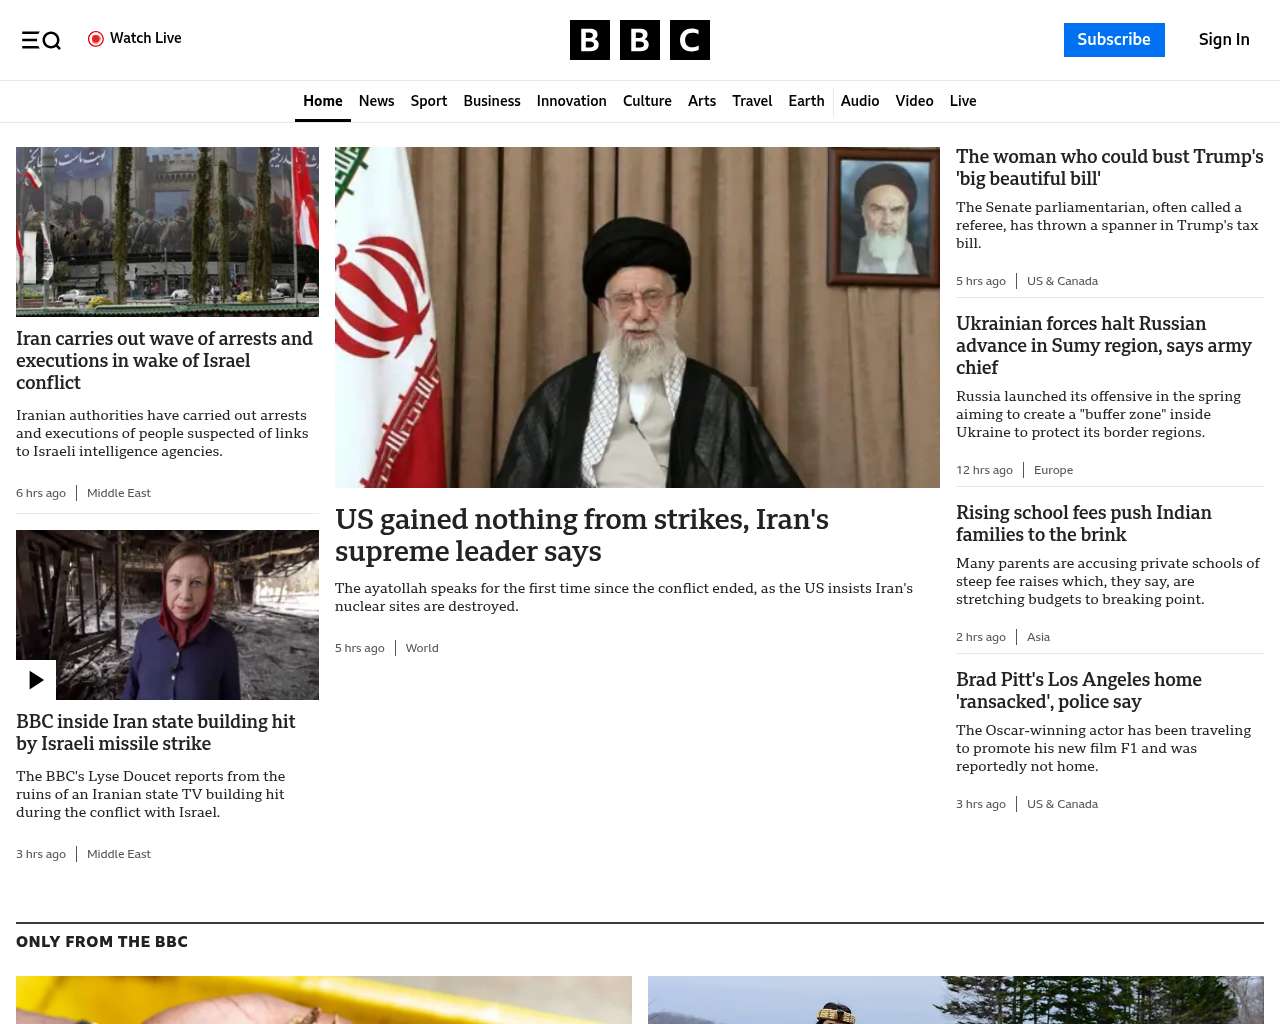Open 'Rising school fees push Indian families' story
This screenshot has height=1024, width=1280.
1084,523
